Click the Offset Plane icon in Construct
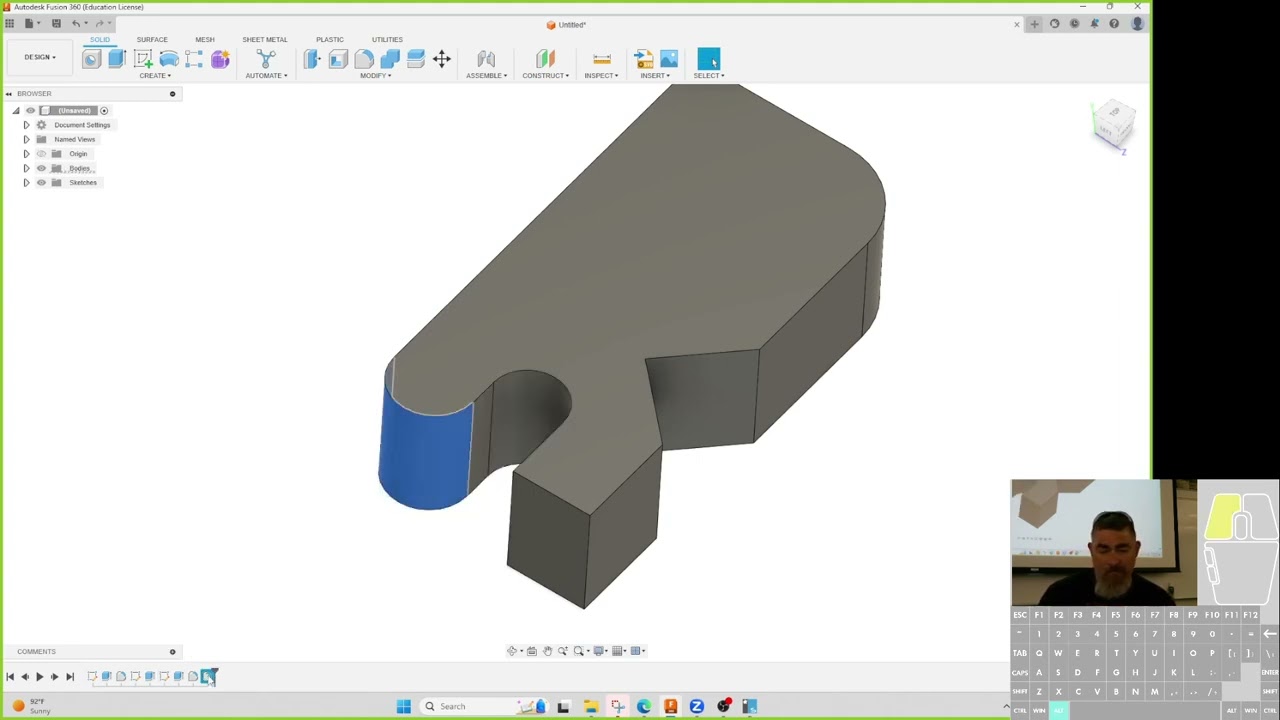Viewport: 1280px width, 720px height. (545, 59)
